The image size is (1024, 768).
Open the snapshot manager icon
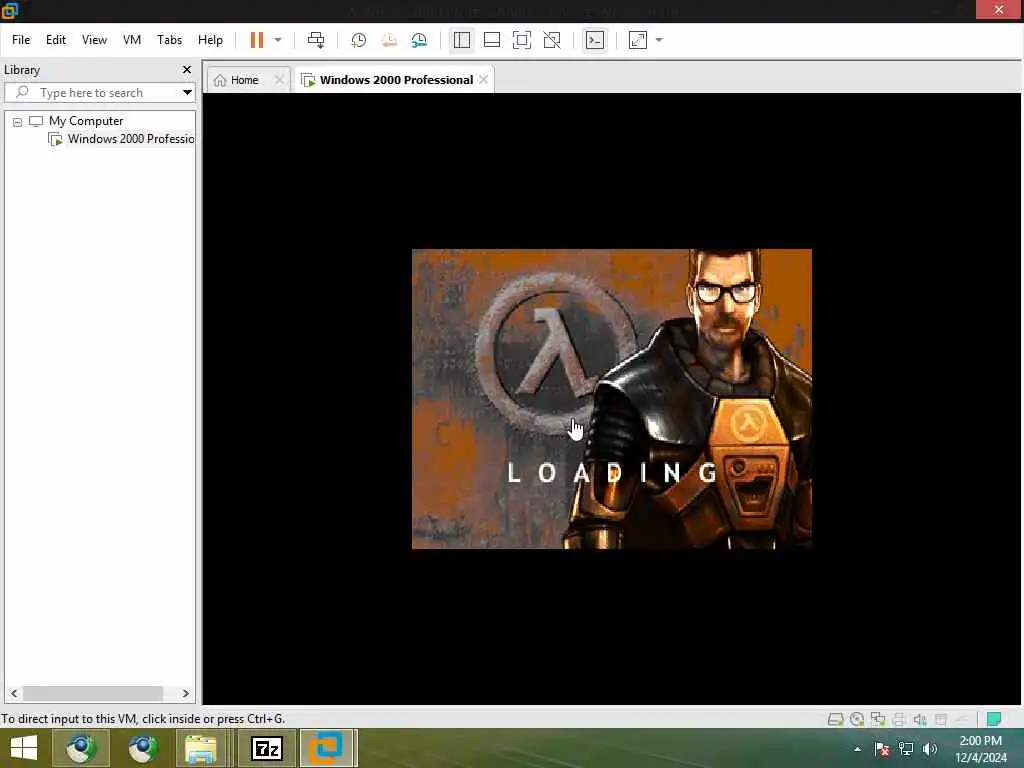[419, 40]
